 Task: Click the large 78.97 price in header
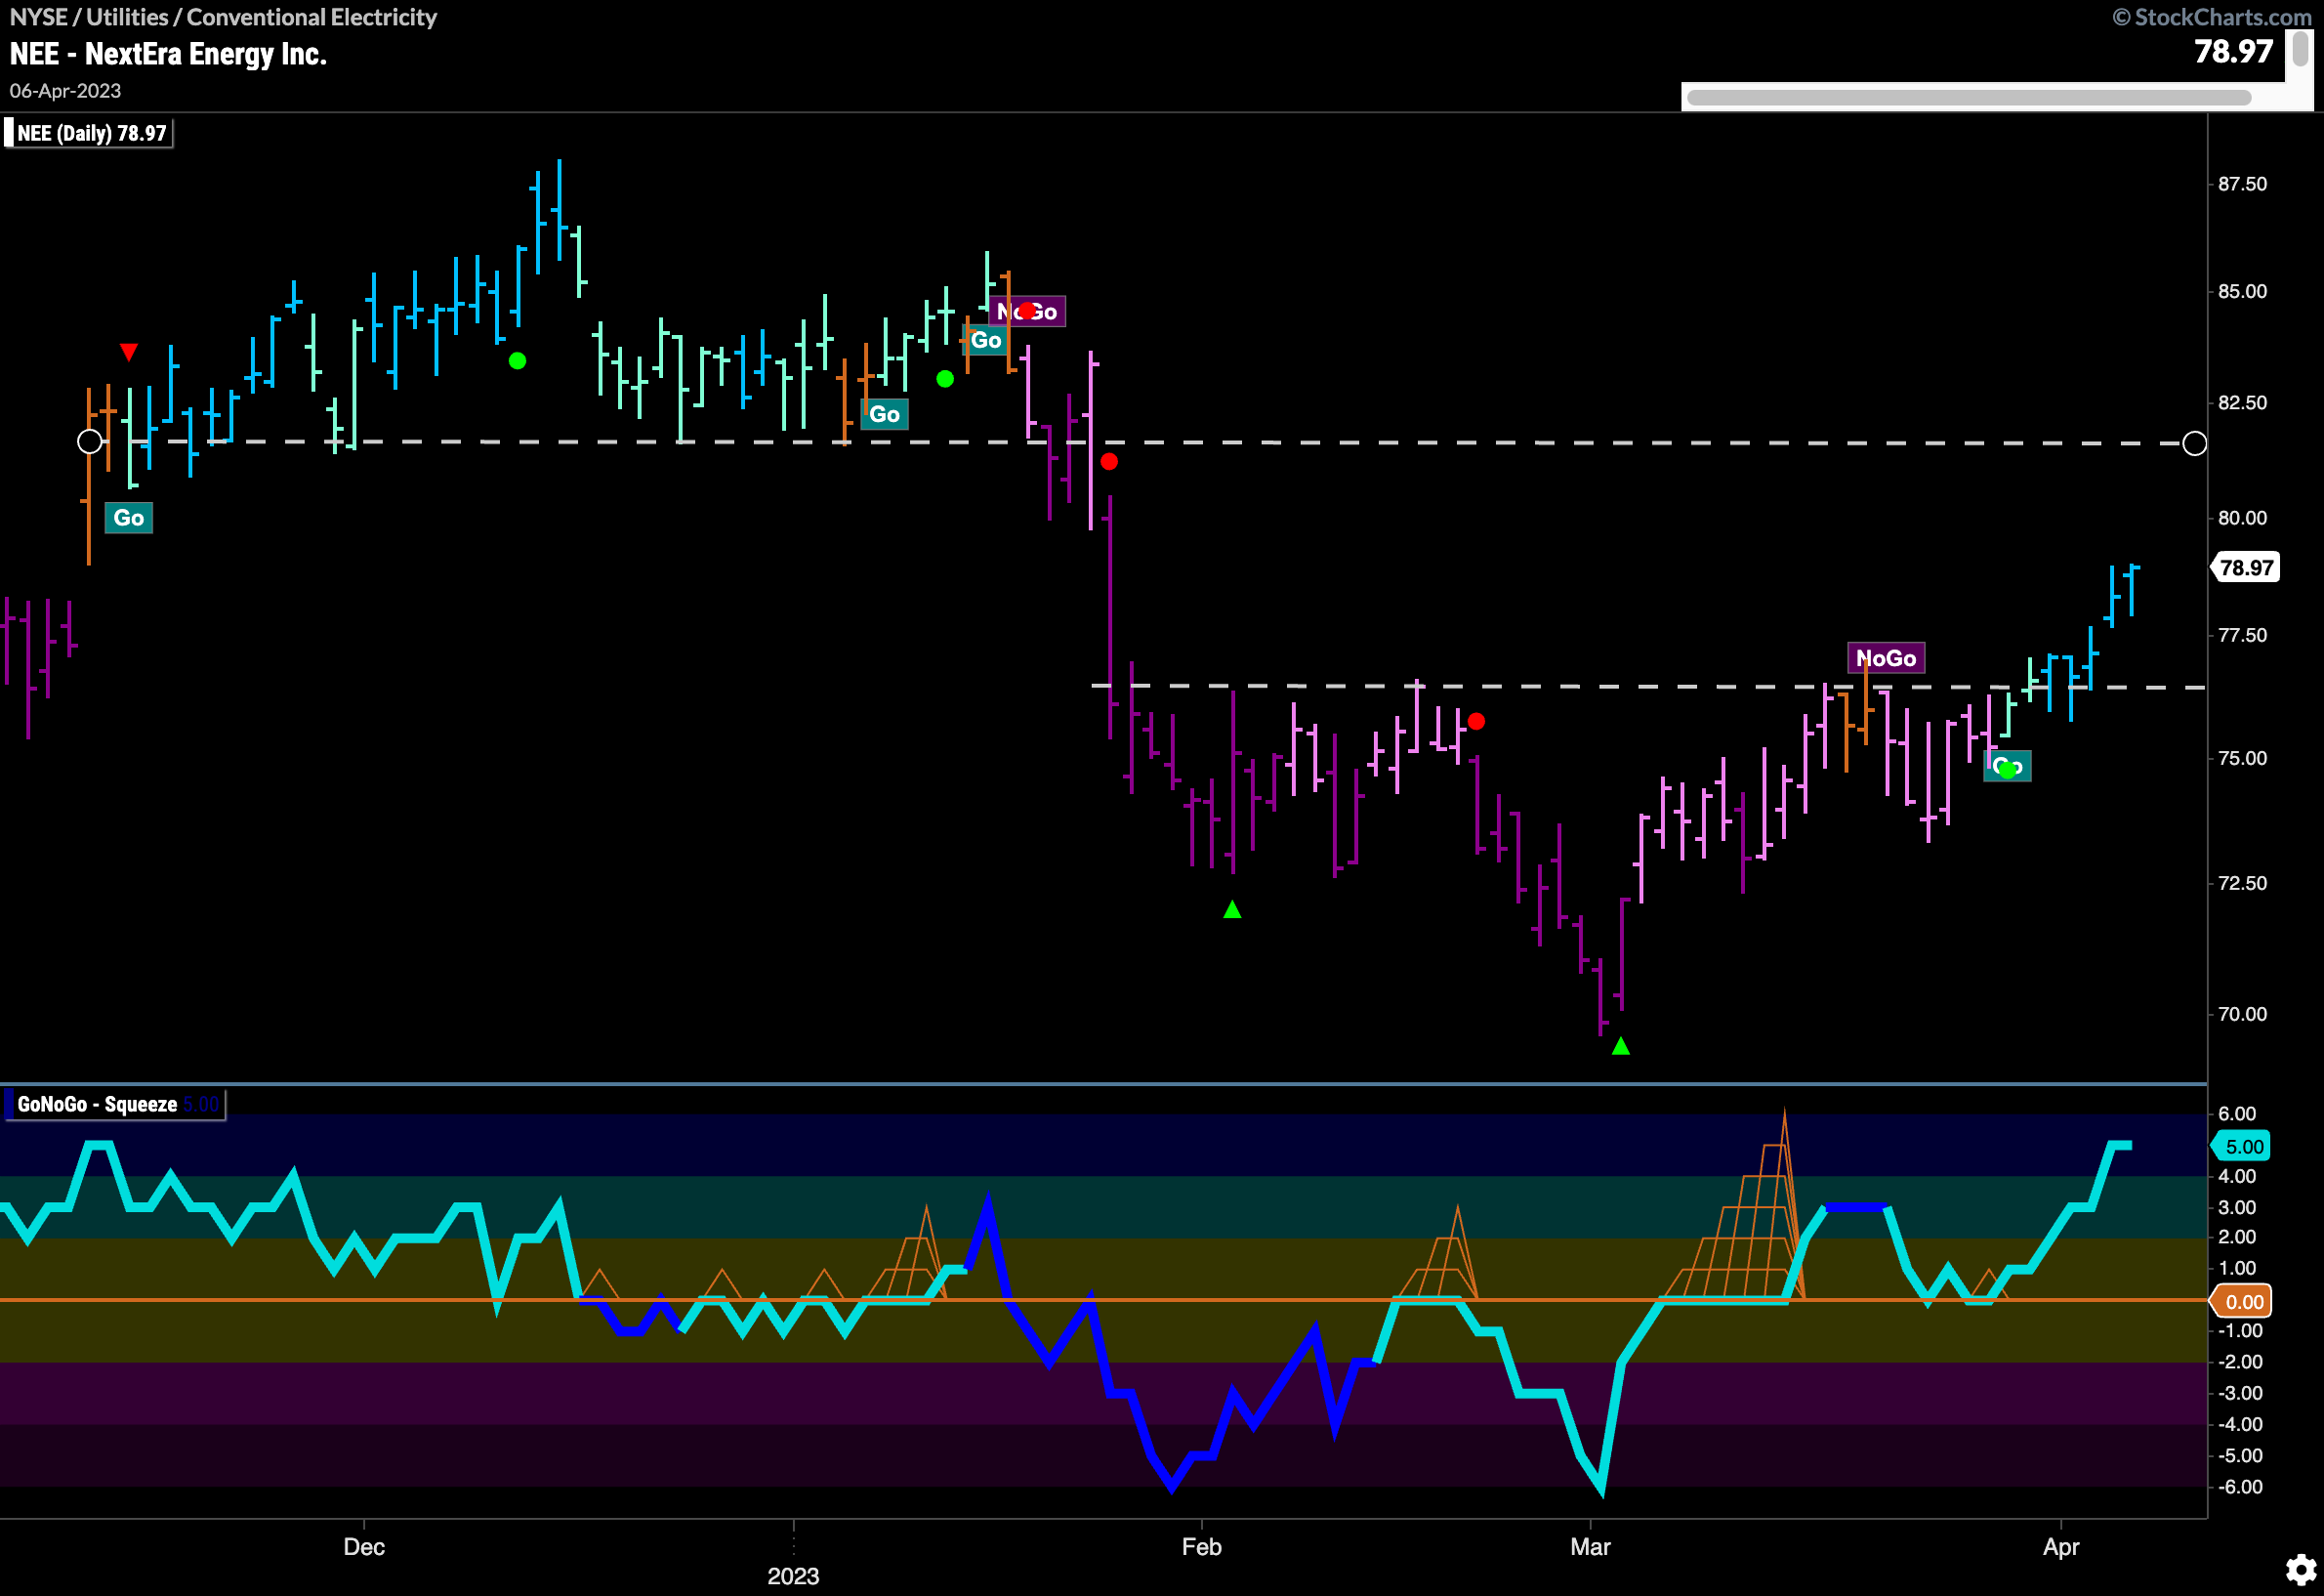click(x=2233, y=51)
